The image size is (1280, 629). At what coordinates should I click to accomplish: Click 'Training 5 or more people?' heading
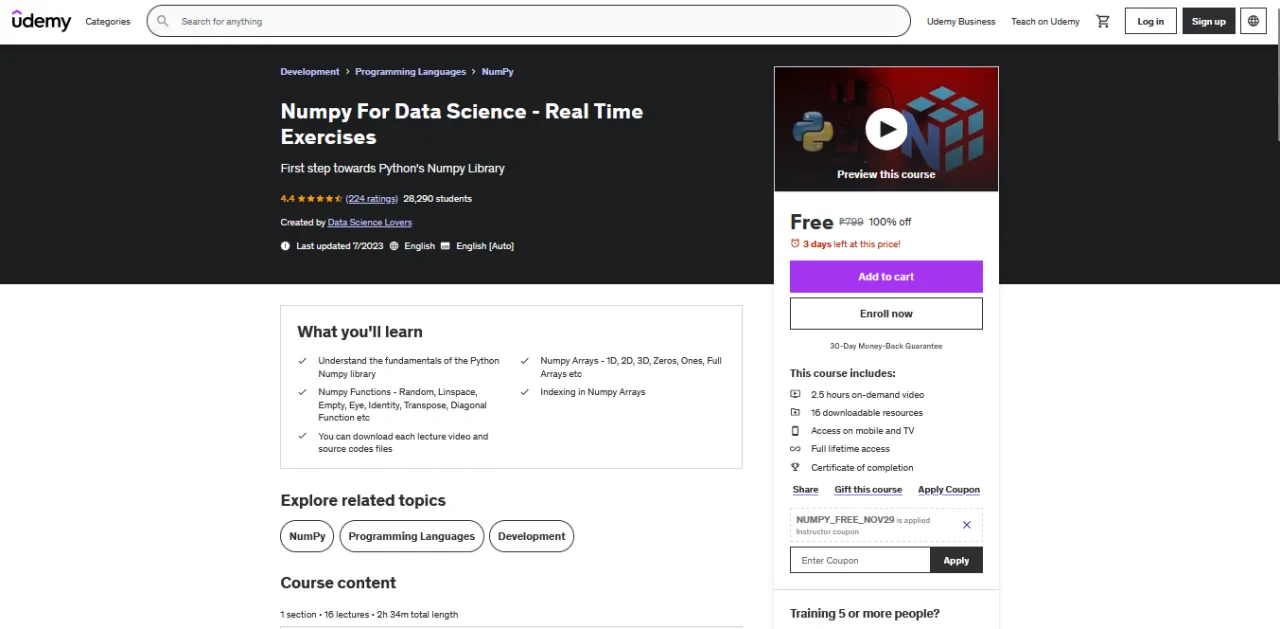coord(865,613)
